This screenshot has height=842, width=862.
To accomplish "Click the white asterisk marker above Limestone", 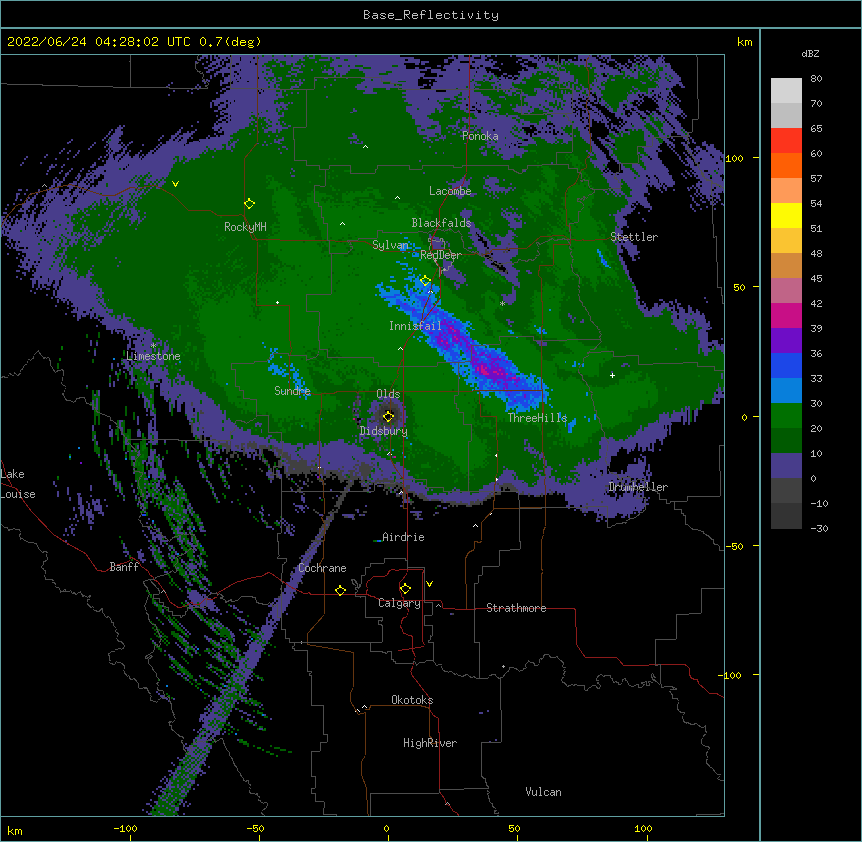I will pyautogui.click(x=153, y=345).
